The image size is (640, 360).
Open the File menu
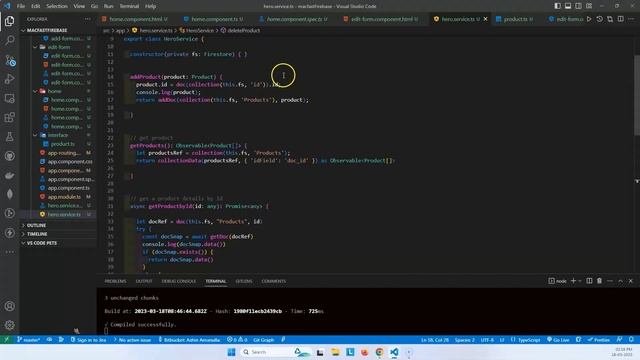point(21,6)
